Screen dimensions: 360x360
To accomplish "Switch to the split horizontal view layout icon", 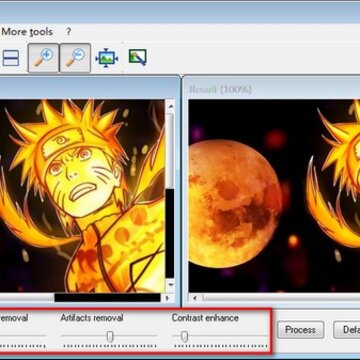I will point(11,58).
